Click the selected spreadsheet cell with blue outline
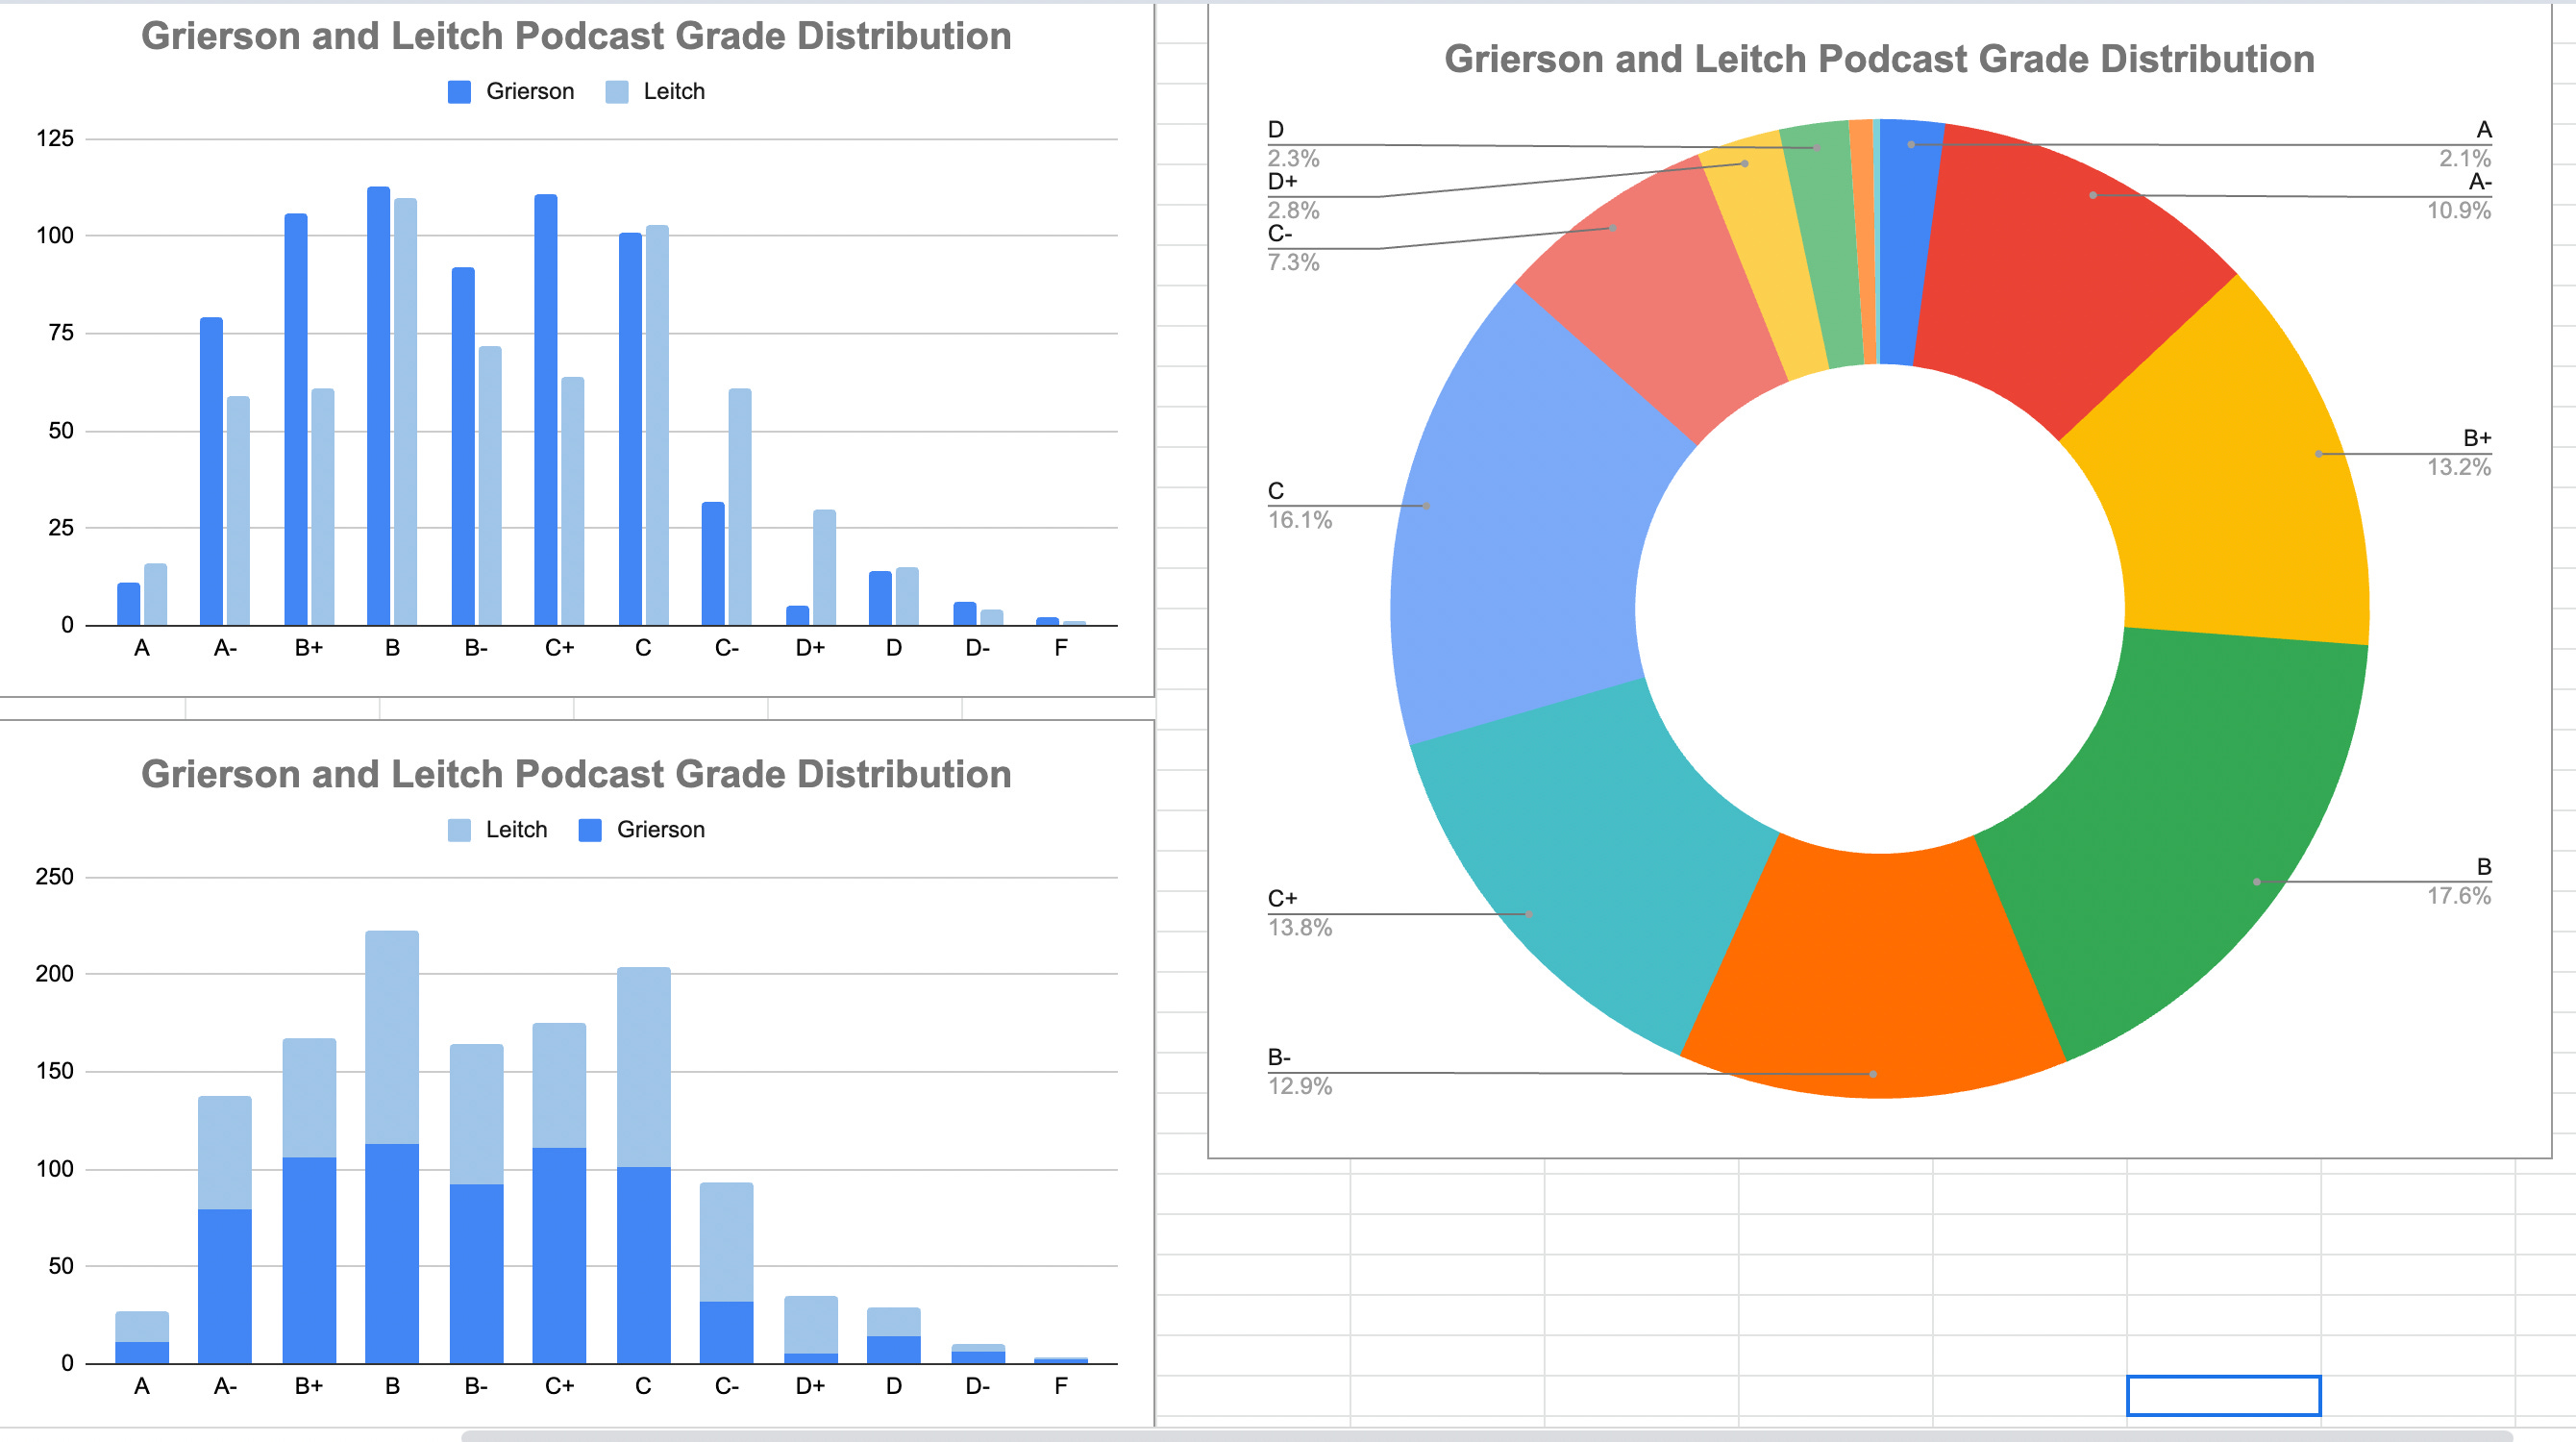Image resolution: width=2576 pixels, height=1442 pixels. pos(2223,1395)
